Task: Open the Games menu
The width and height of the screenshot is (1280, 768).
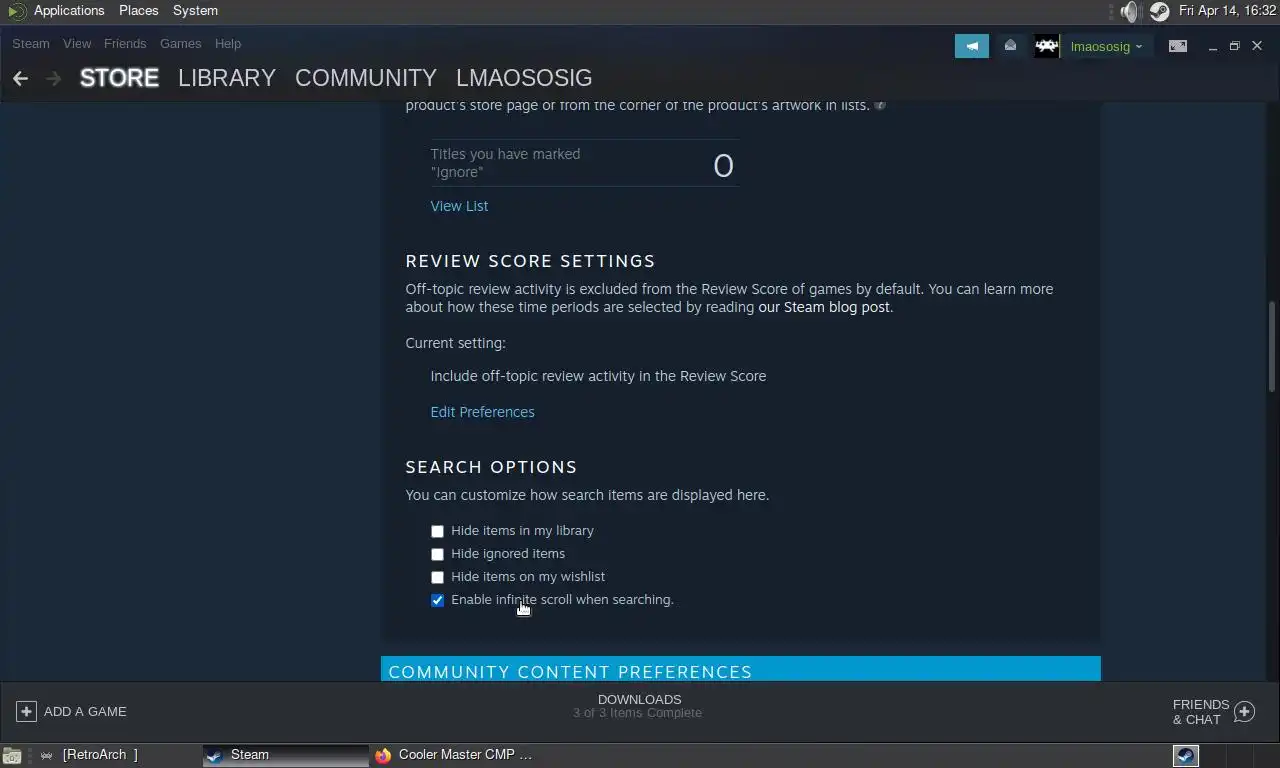Action: click(x=180, y=44)
